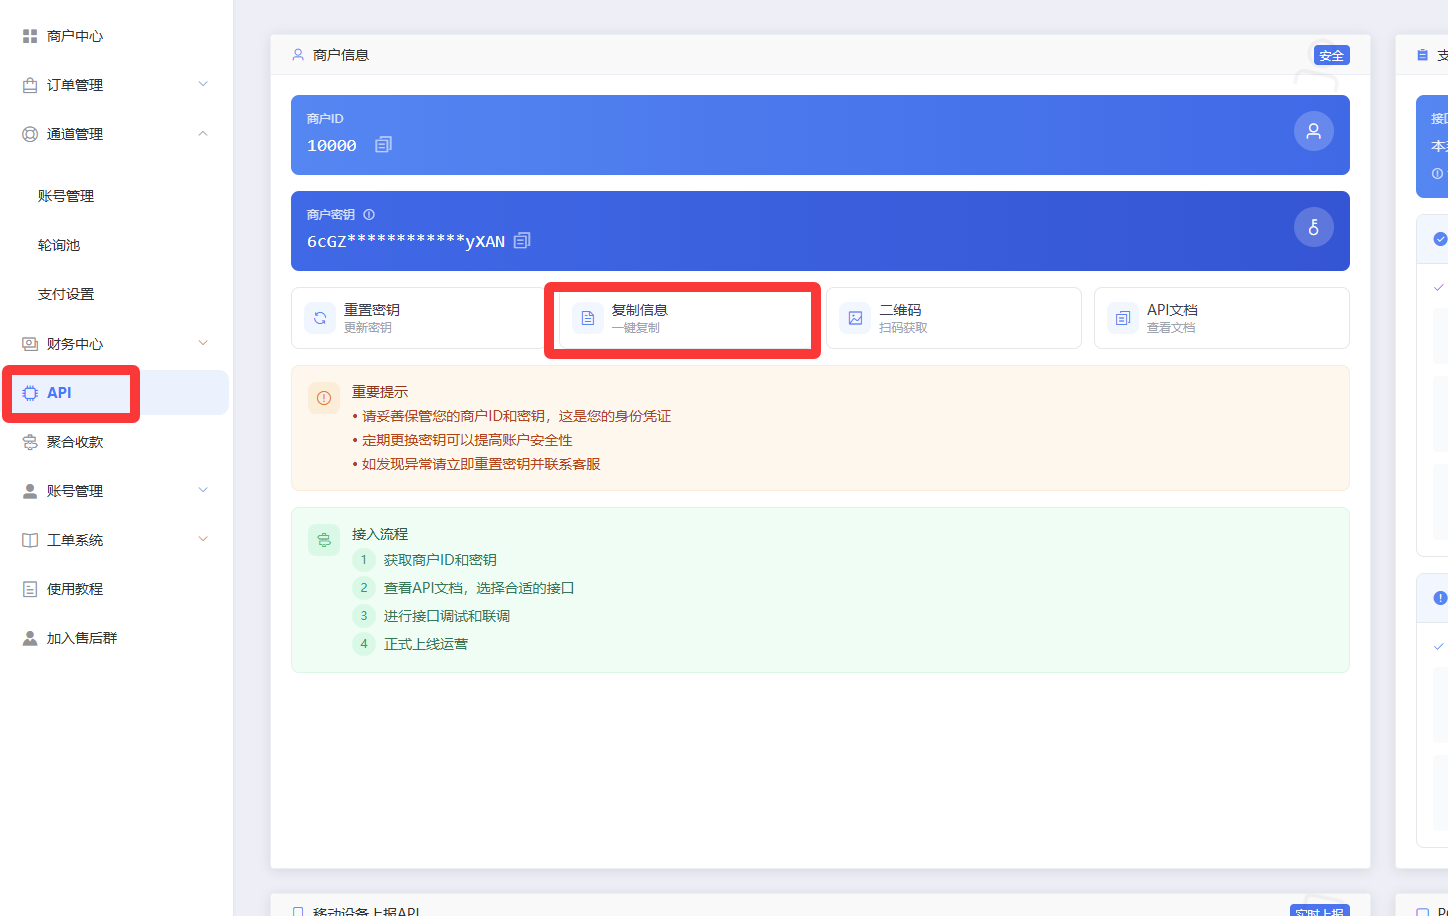Open the 使用教程 tutorial page
Image resolution: width=1448 pixels, height=916 pixels.
(x=75, y=589)
